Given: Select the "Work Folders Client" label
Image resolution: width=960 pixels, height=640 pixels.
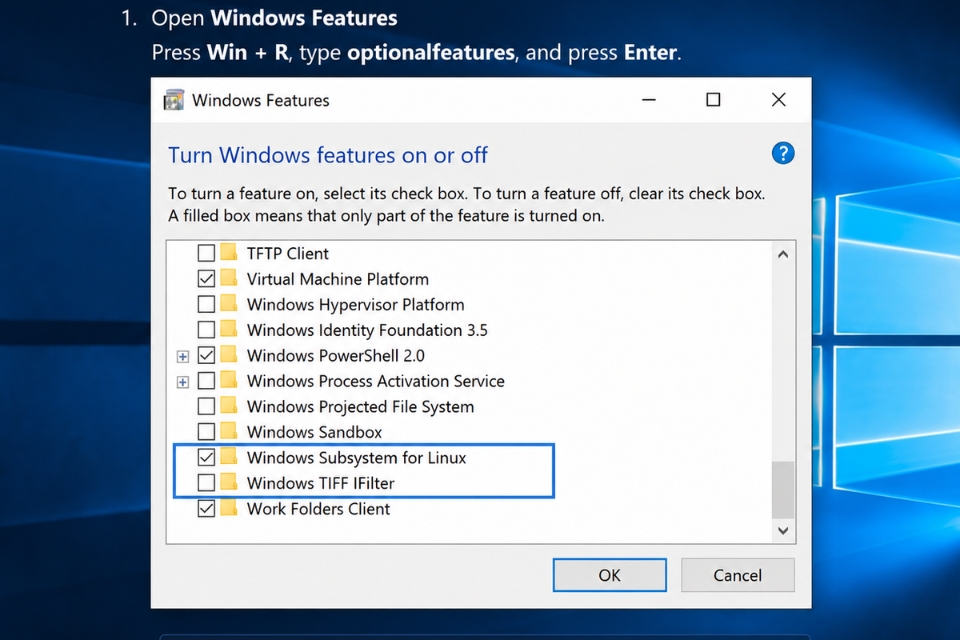Looking at the screenshot, I should (x=318, y=509).
